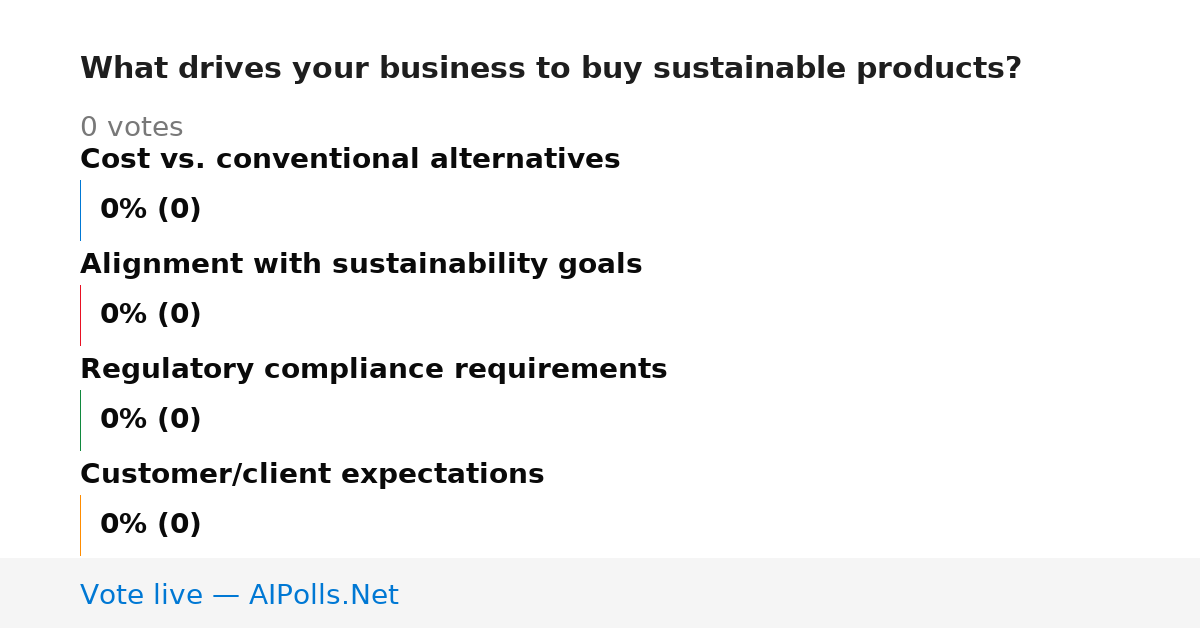The width and height of the screenshot is (1200, 628).
Task: Click the green bar under Regulatory option
Action: tap(80, 420)
